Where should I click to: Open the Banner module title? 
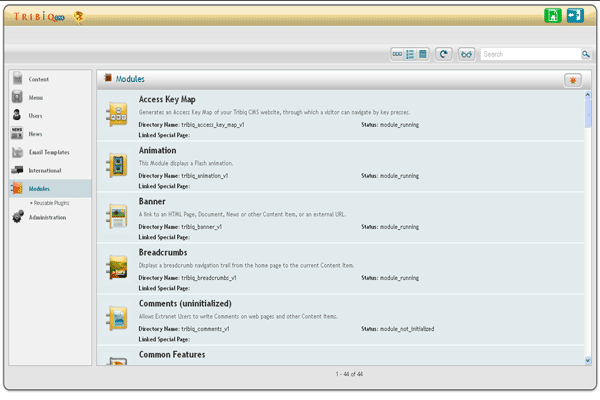(x=152, y=201)
